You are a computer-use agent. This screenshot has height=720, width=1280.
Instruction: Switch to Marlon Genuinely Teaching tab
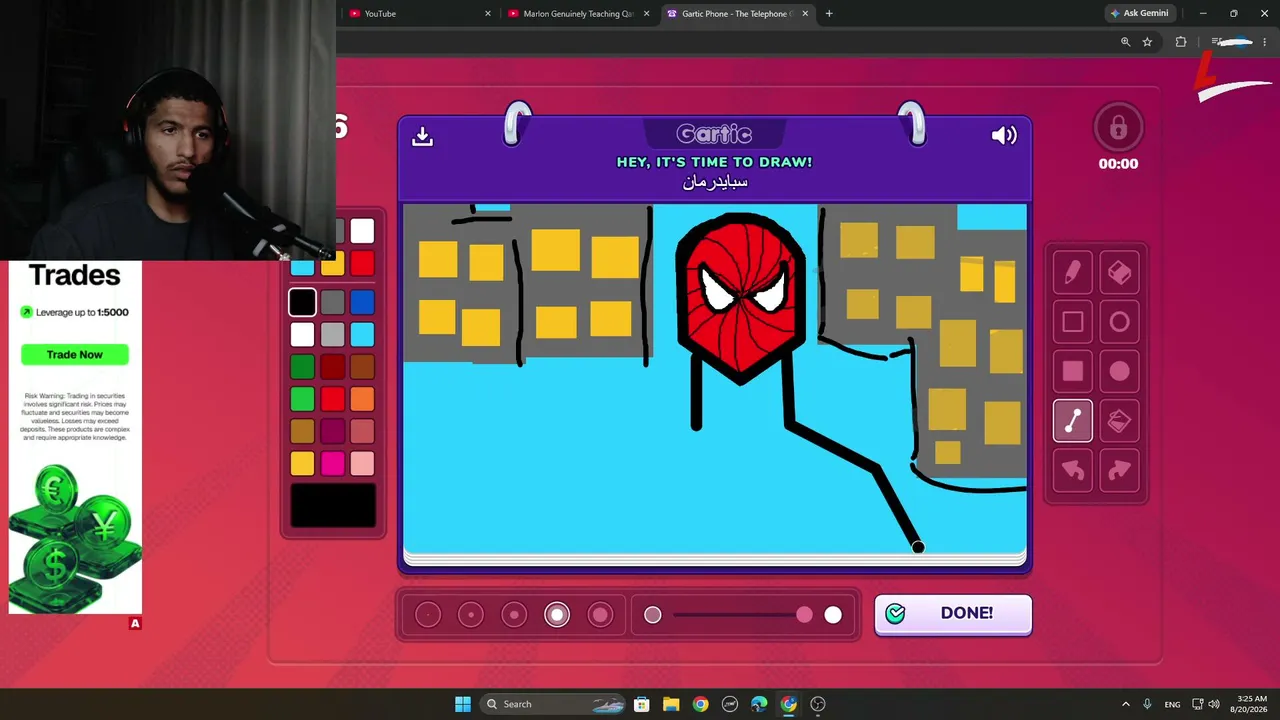(578, 14)
